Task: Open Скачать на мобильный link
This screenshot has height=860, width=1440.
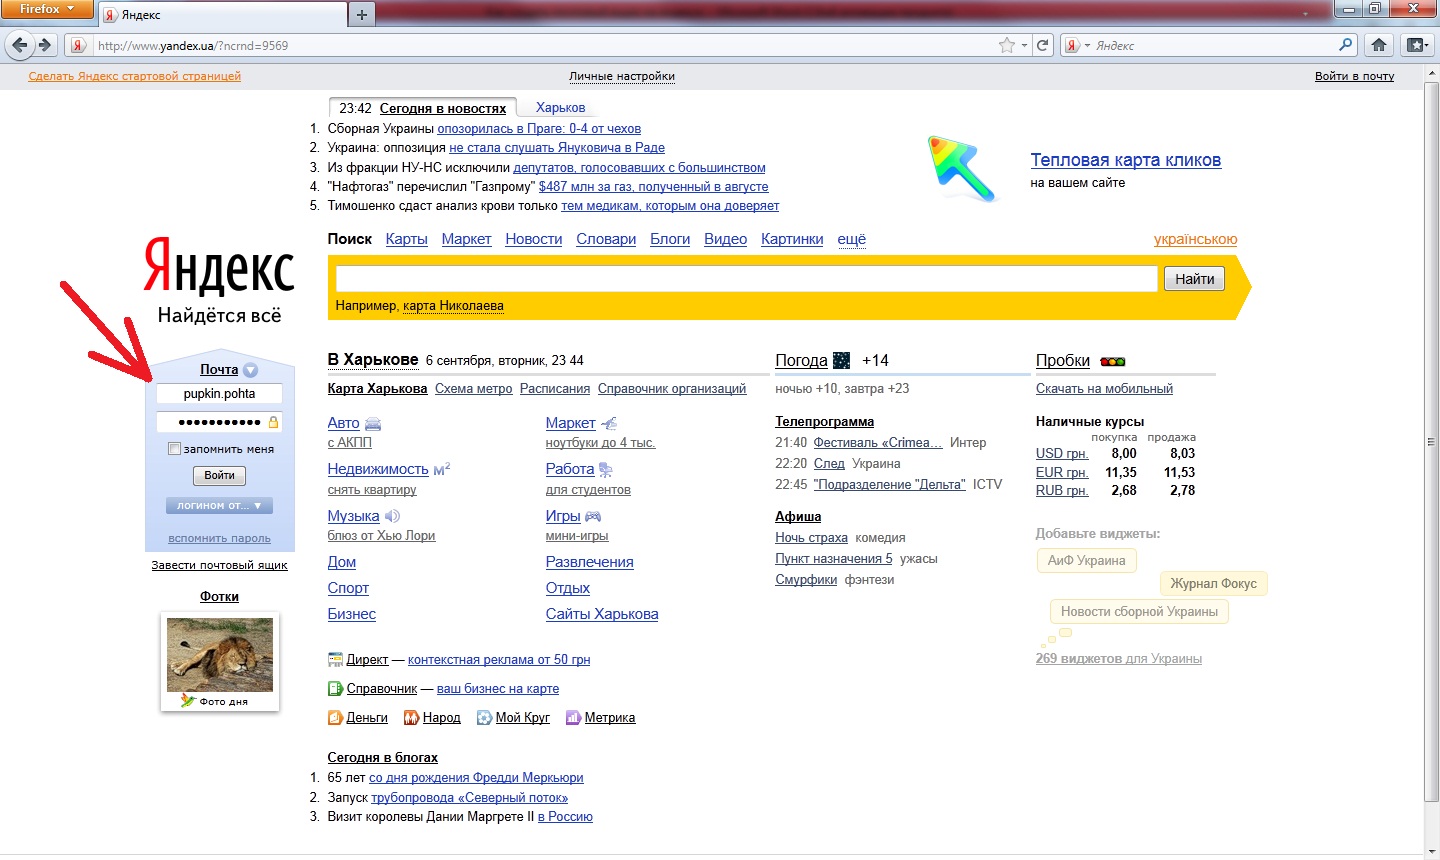Action: 1104,389
